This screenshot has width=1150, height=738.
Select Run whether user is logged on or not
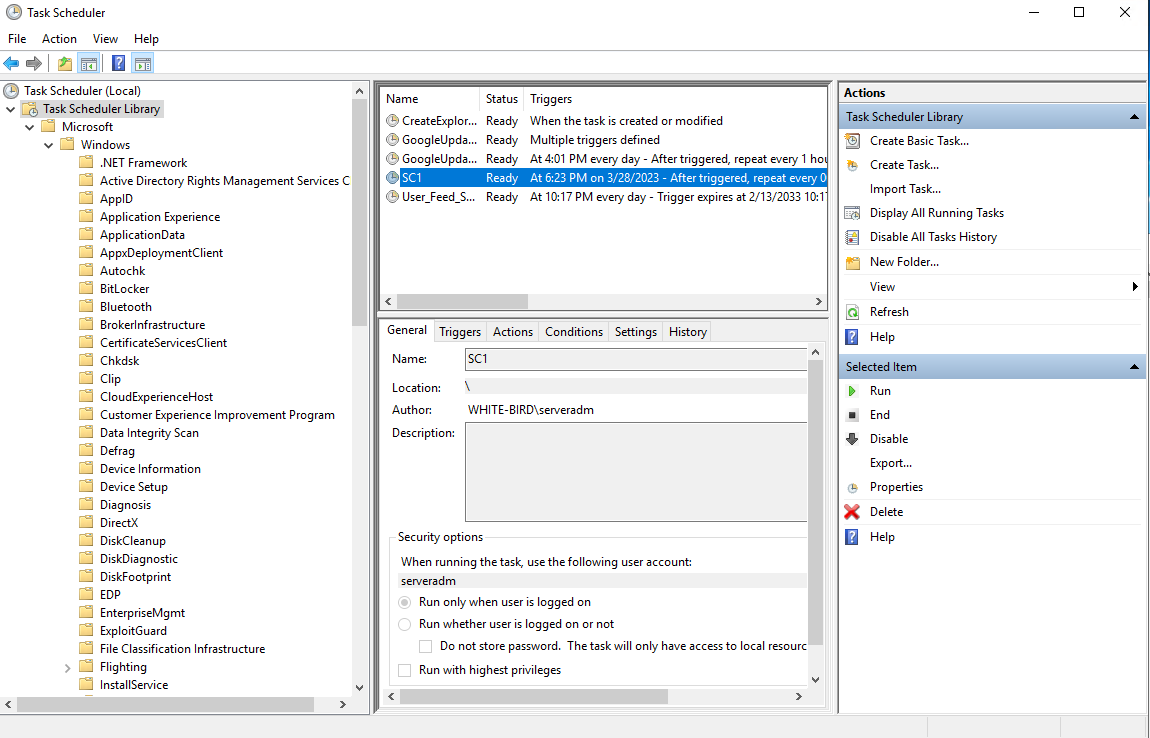click(x=405, y=624)
